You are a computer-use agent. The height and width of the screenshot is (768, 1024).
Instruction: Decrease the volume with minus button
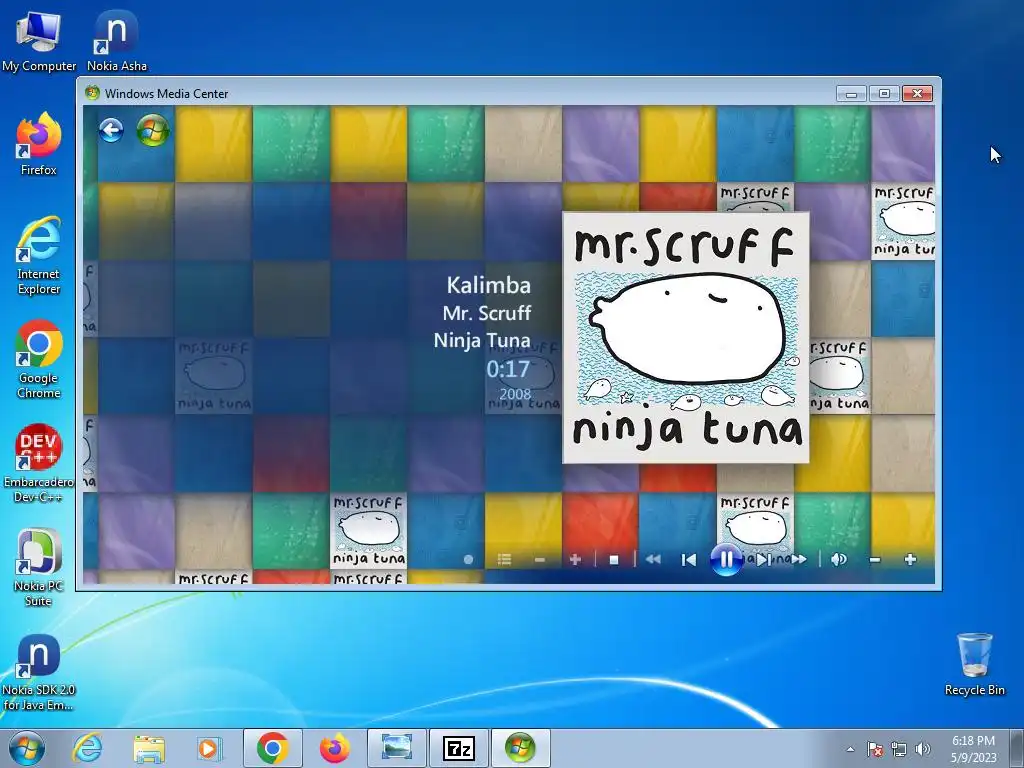pyautogui.click(x=875, y=560)
